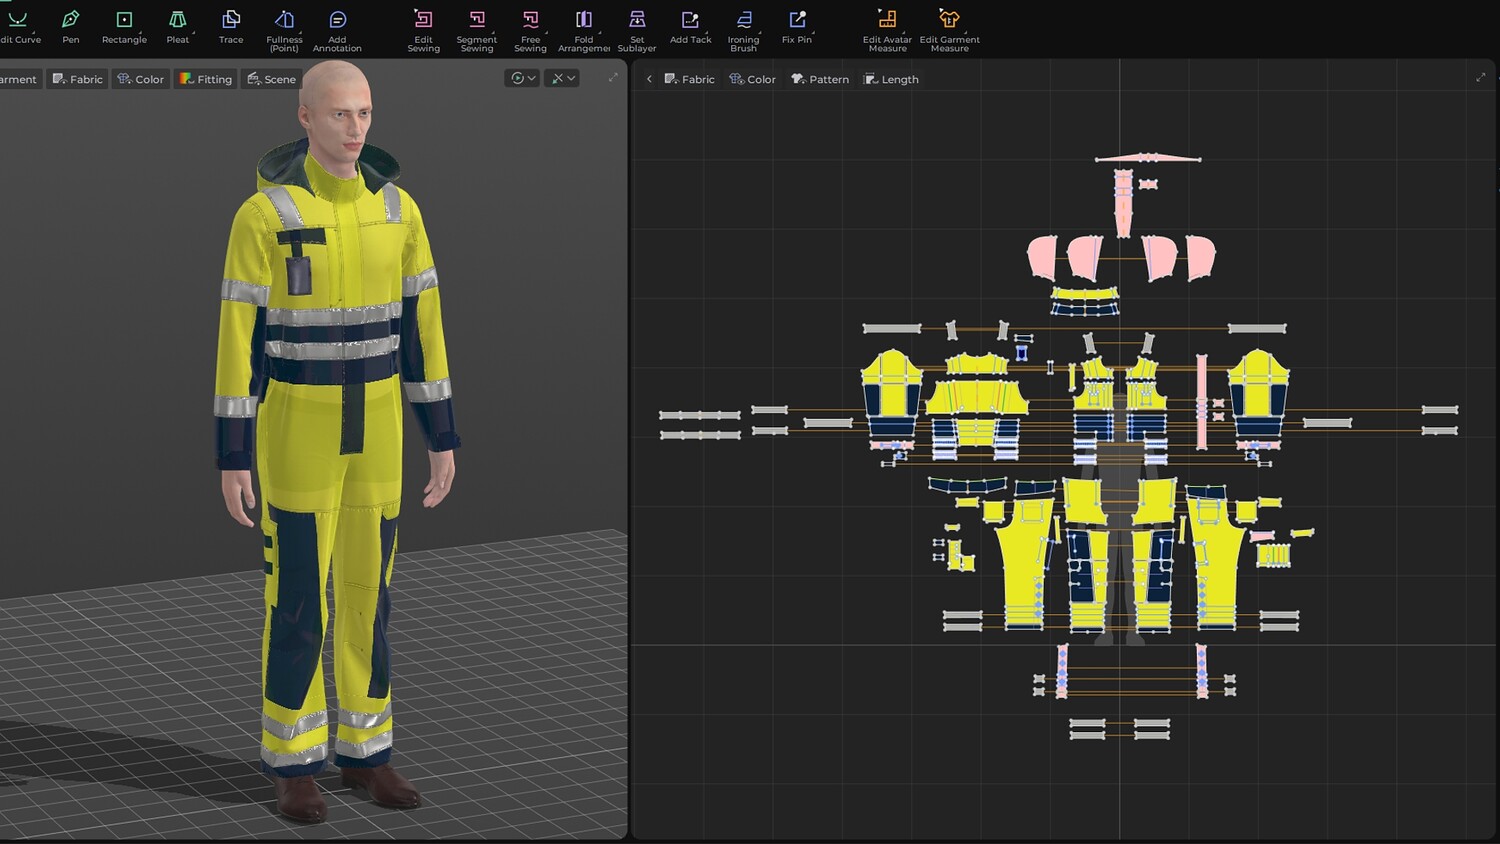This screenshot has width=1500, height=844.
Task: Show Color mode in the 2D pattern window
Action: [752, 79]
